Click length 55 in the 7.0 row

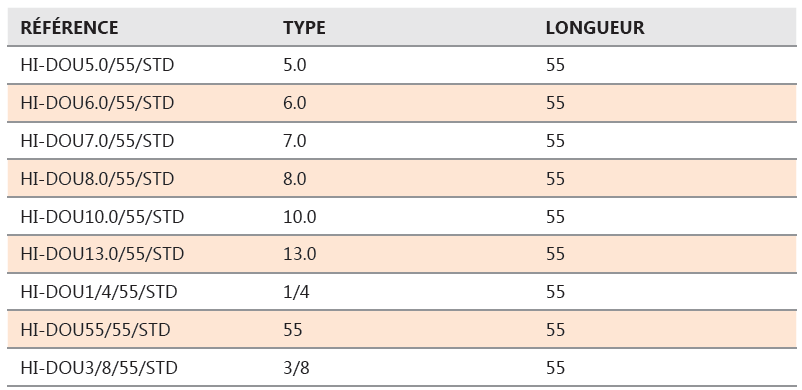pos(555,141)
